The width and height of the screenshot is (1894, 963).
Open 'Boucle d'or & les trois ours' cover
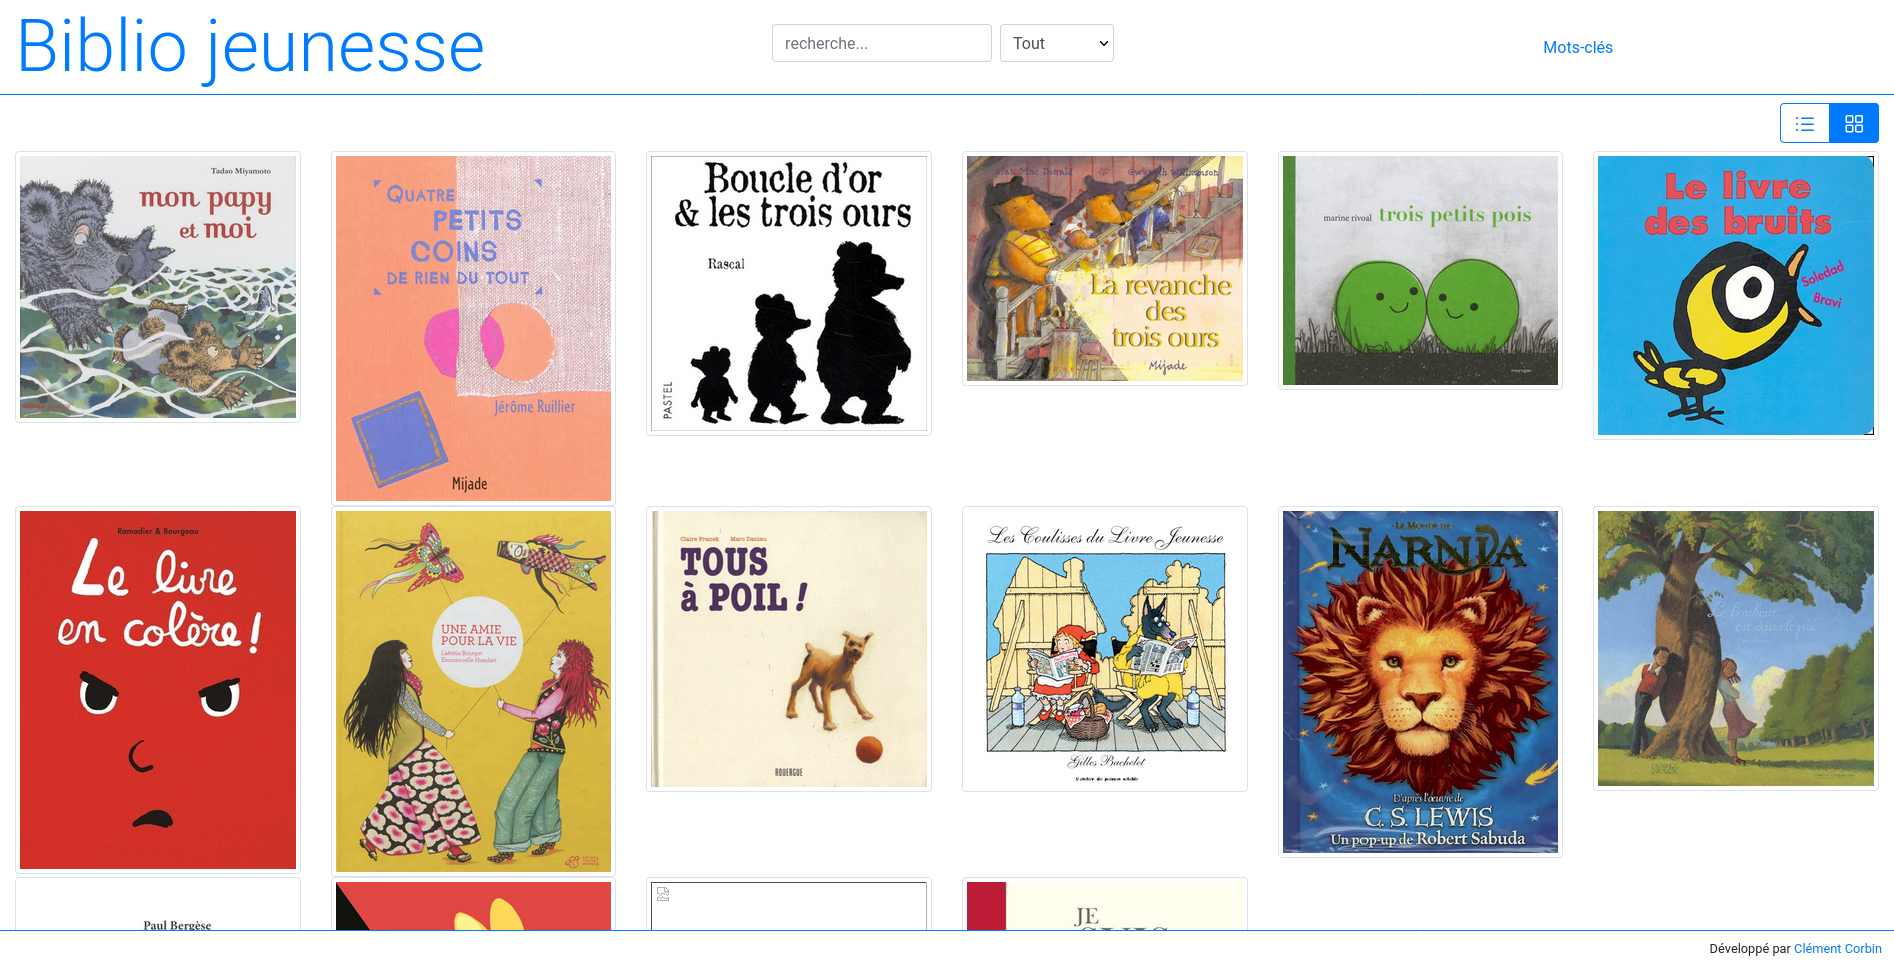click(x=789, y=293)
